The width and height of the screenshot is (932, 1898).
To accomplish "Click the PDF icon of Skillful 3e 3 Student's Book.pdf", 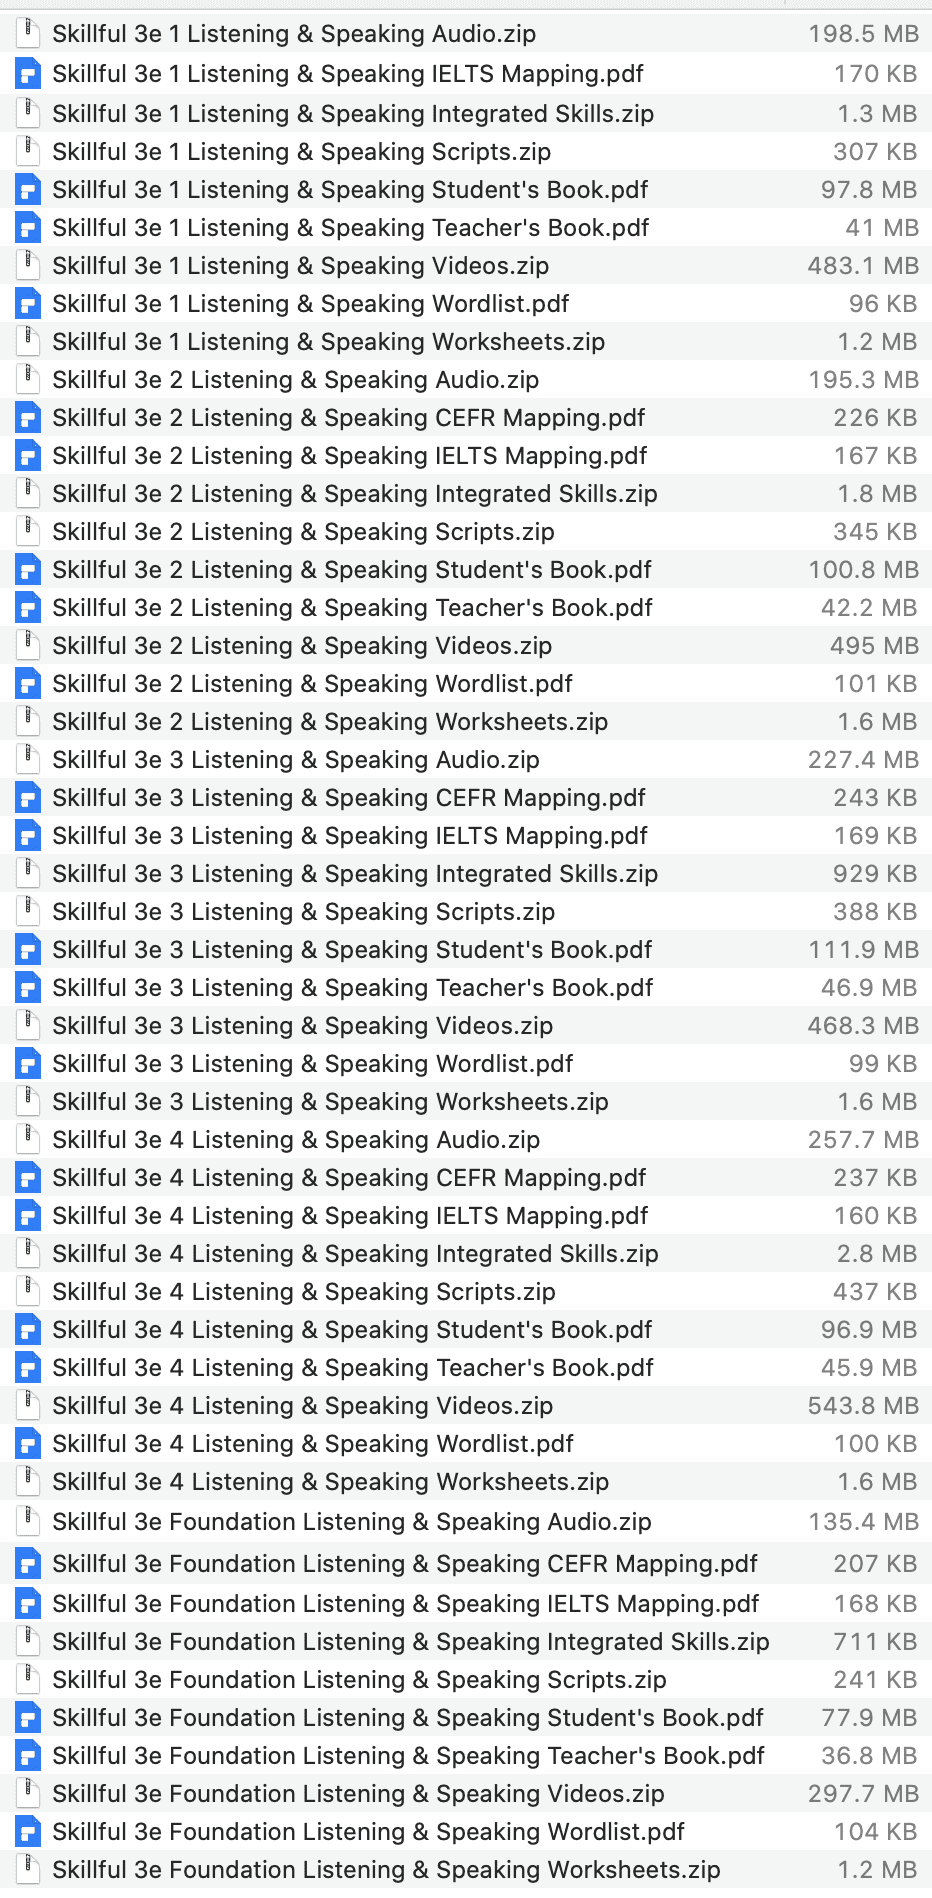I will [29, 950].
